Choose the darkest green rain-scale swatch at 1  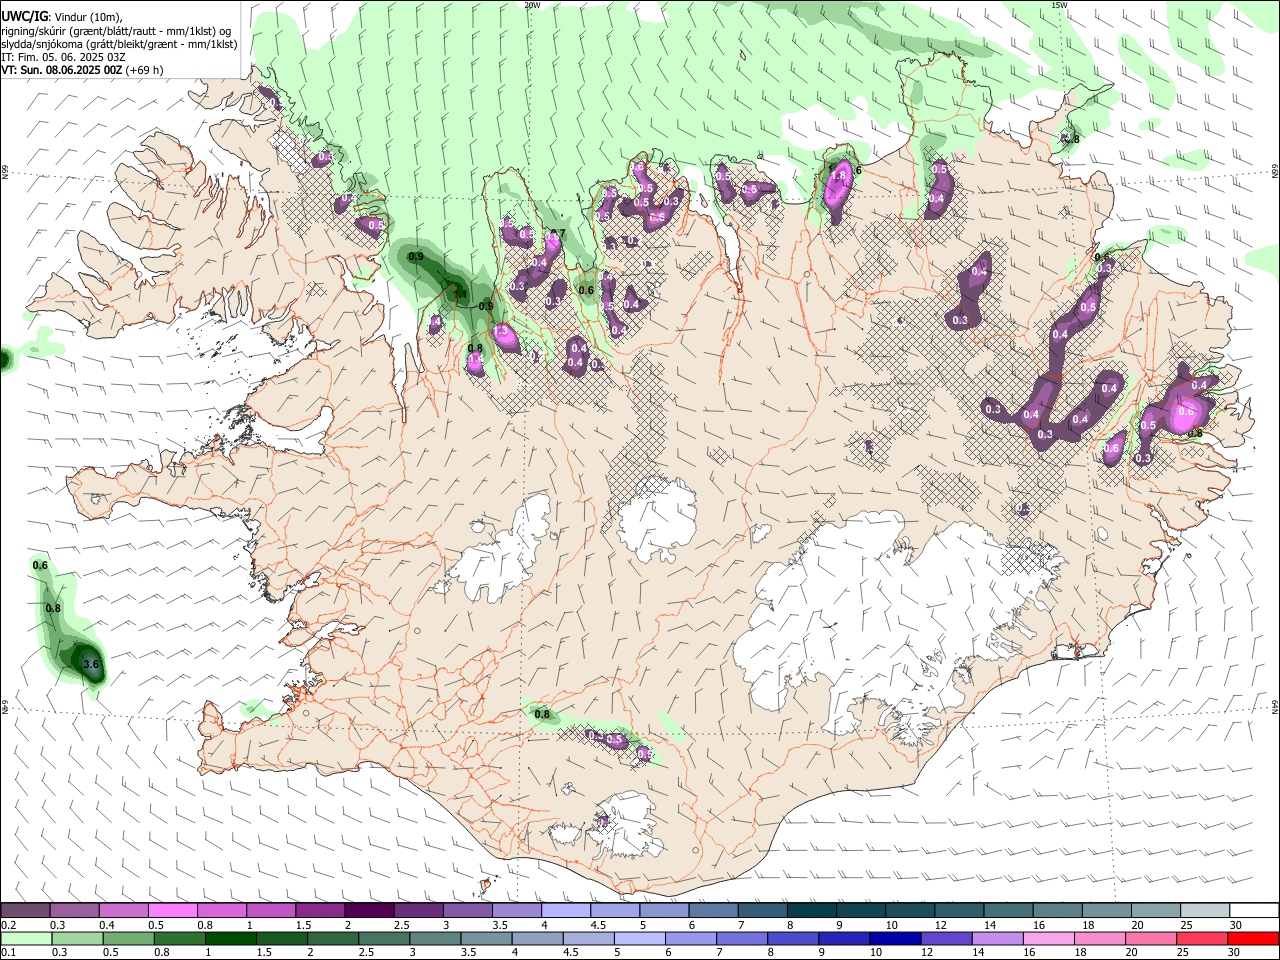[x=231, y=938]
